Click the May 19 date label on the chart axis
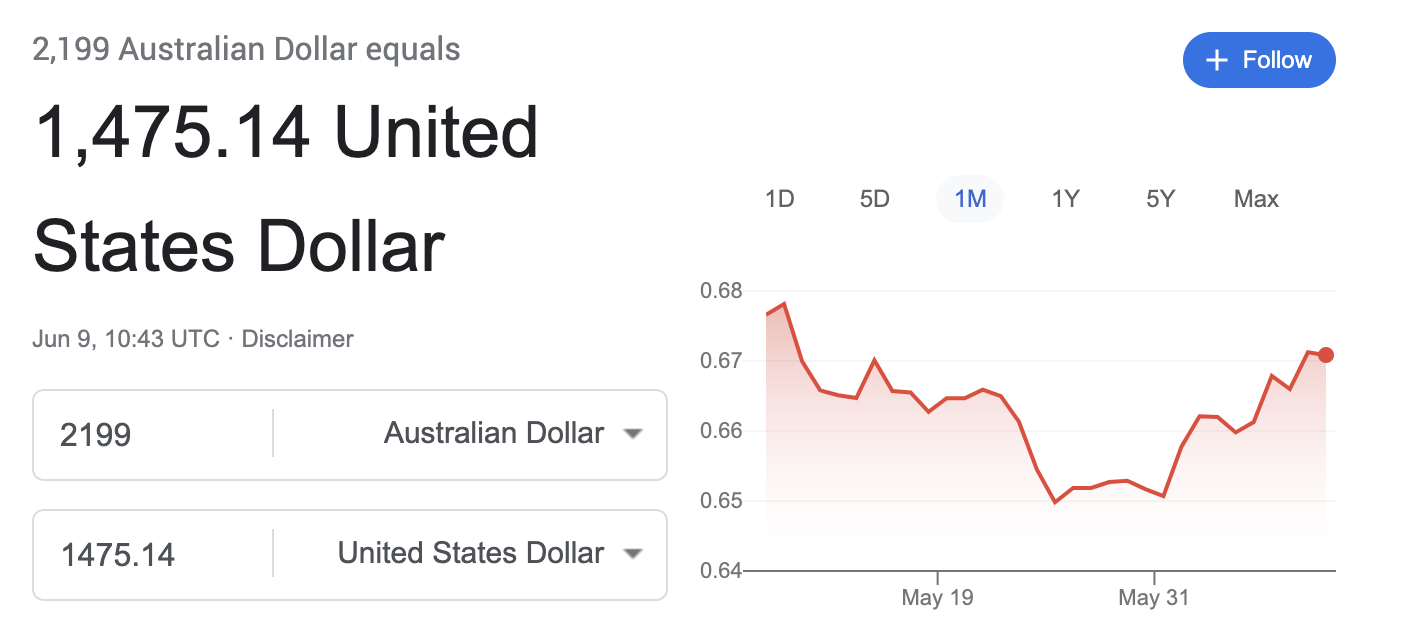 click(x=937, y=598)
